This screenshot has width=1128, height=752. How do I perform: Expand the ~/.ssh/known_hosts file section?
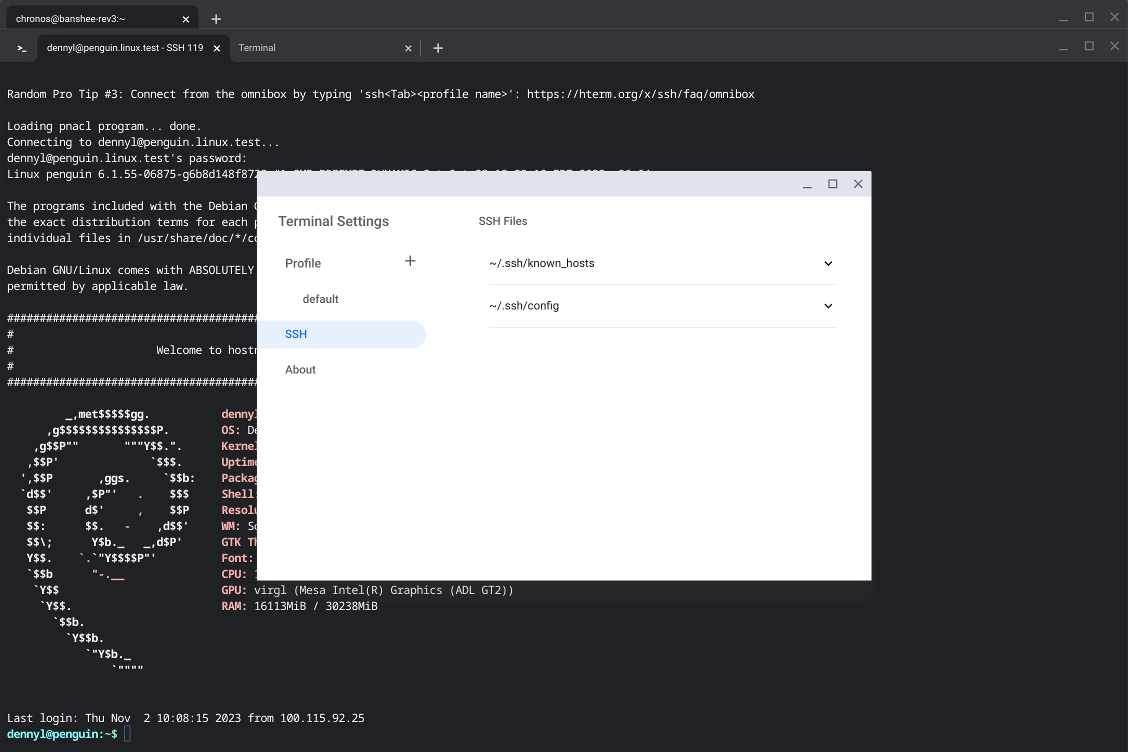662,263
